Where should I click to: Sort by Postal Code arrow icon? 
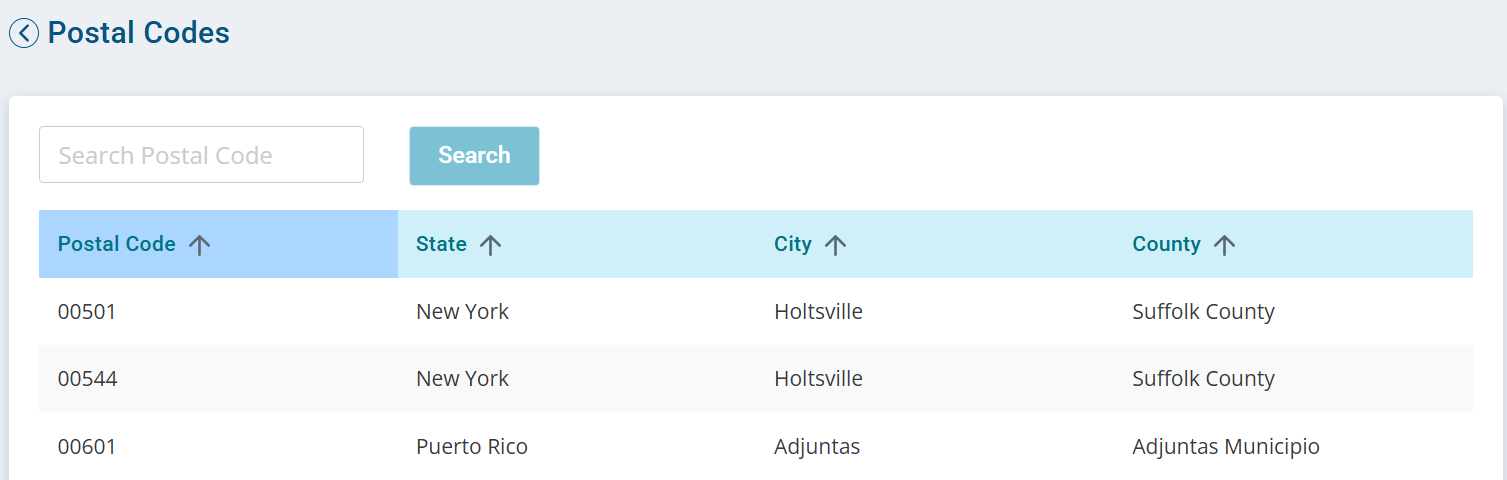pos(200,245)
